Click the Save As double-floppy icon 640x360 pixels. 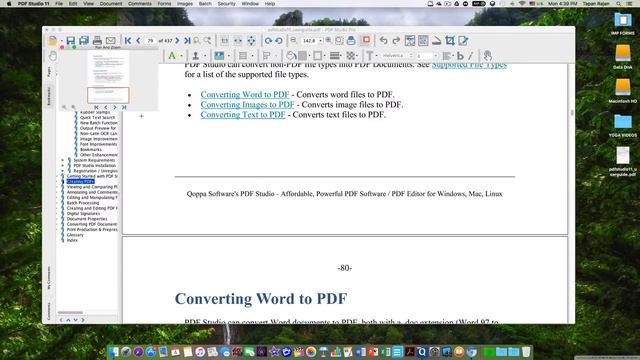(x=84, y=40)
